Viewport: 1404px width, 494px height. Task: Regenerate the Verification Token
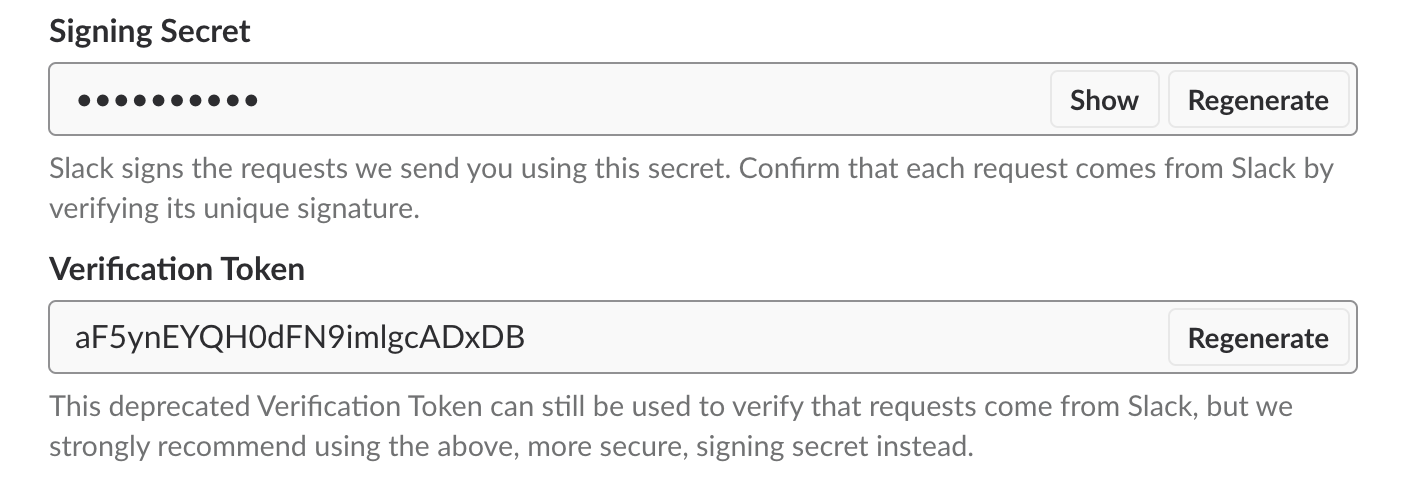1257,338
